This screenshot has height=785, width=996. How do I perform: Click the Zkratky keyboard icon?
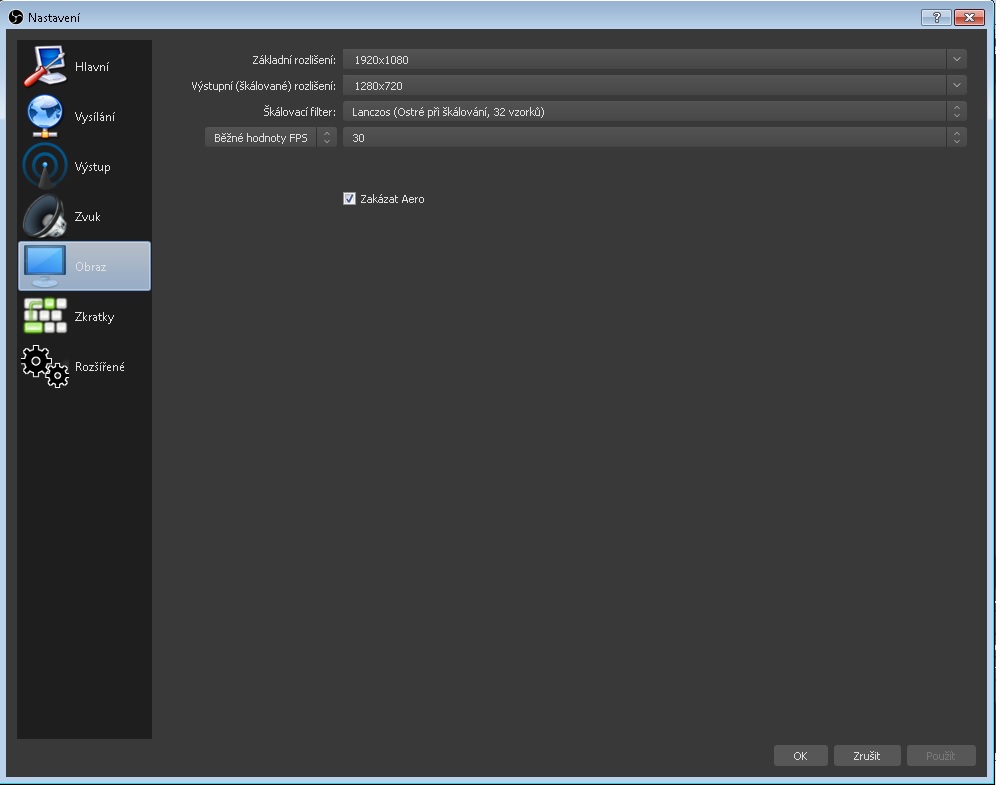(x=45, y=316)
